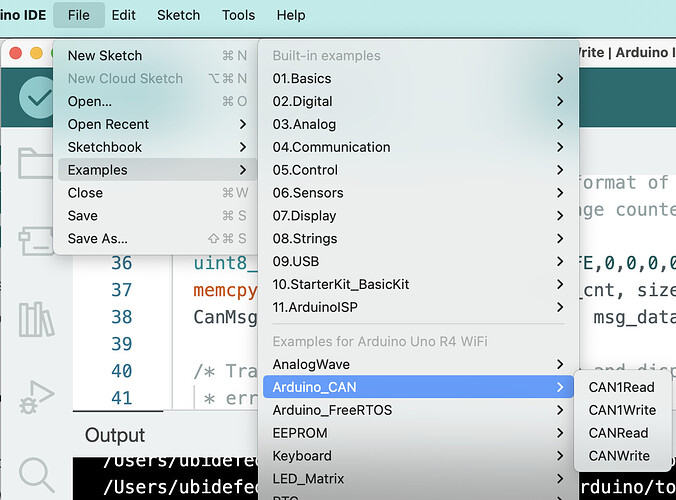The height and width of the screenshot is (500, 676).
Task: Choose Open... from File menu
Action: coord(157,101)
